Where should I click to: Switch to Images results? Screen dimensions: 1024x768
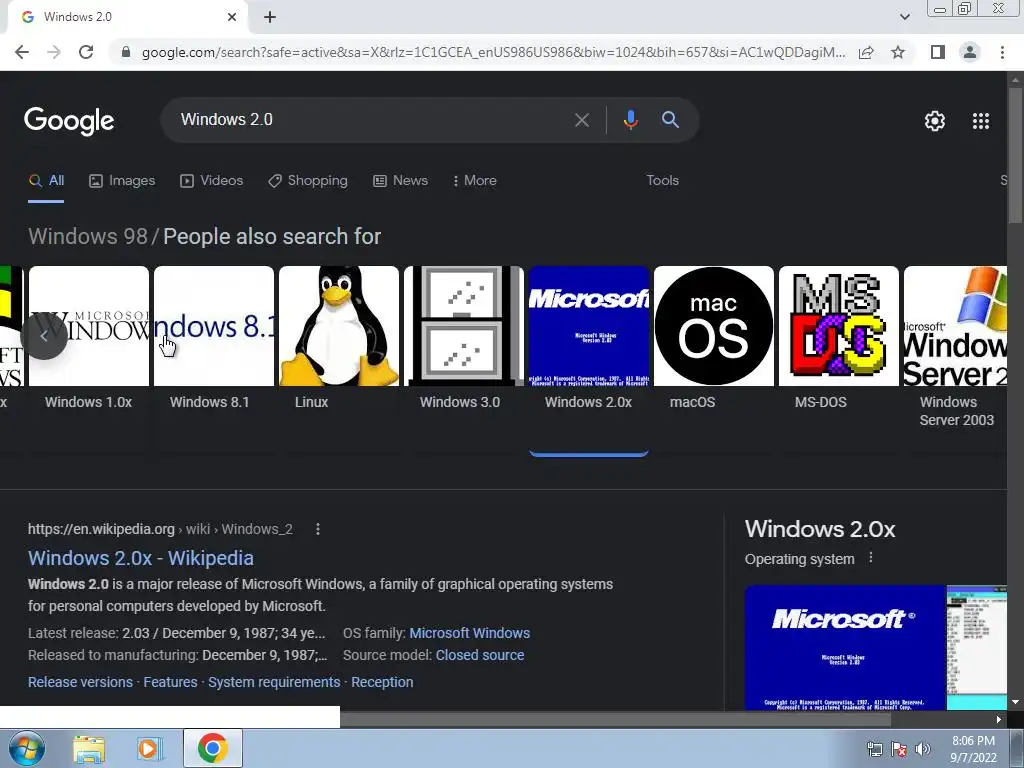122,181
